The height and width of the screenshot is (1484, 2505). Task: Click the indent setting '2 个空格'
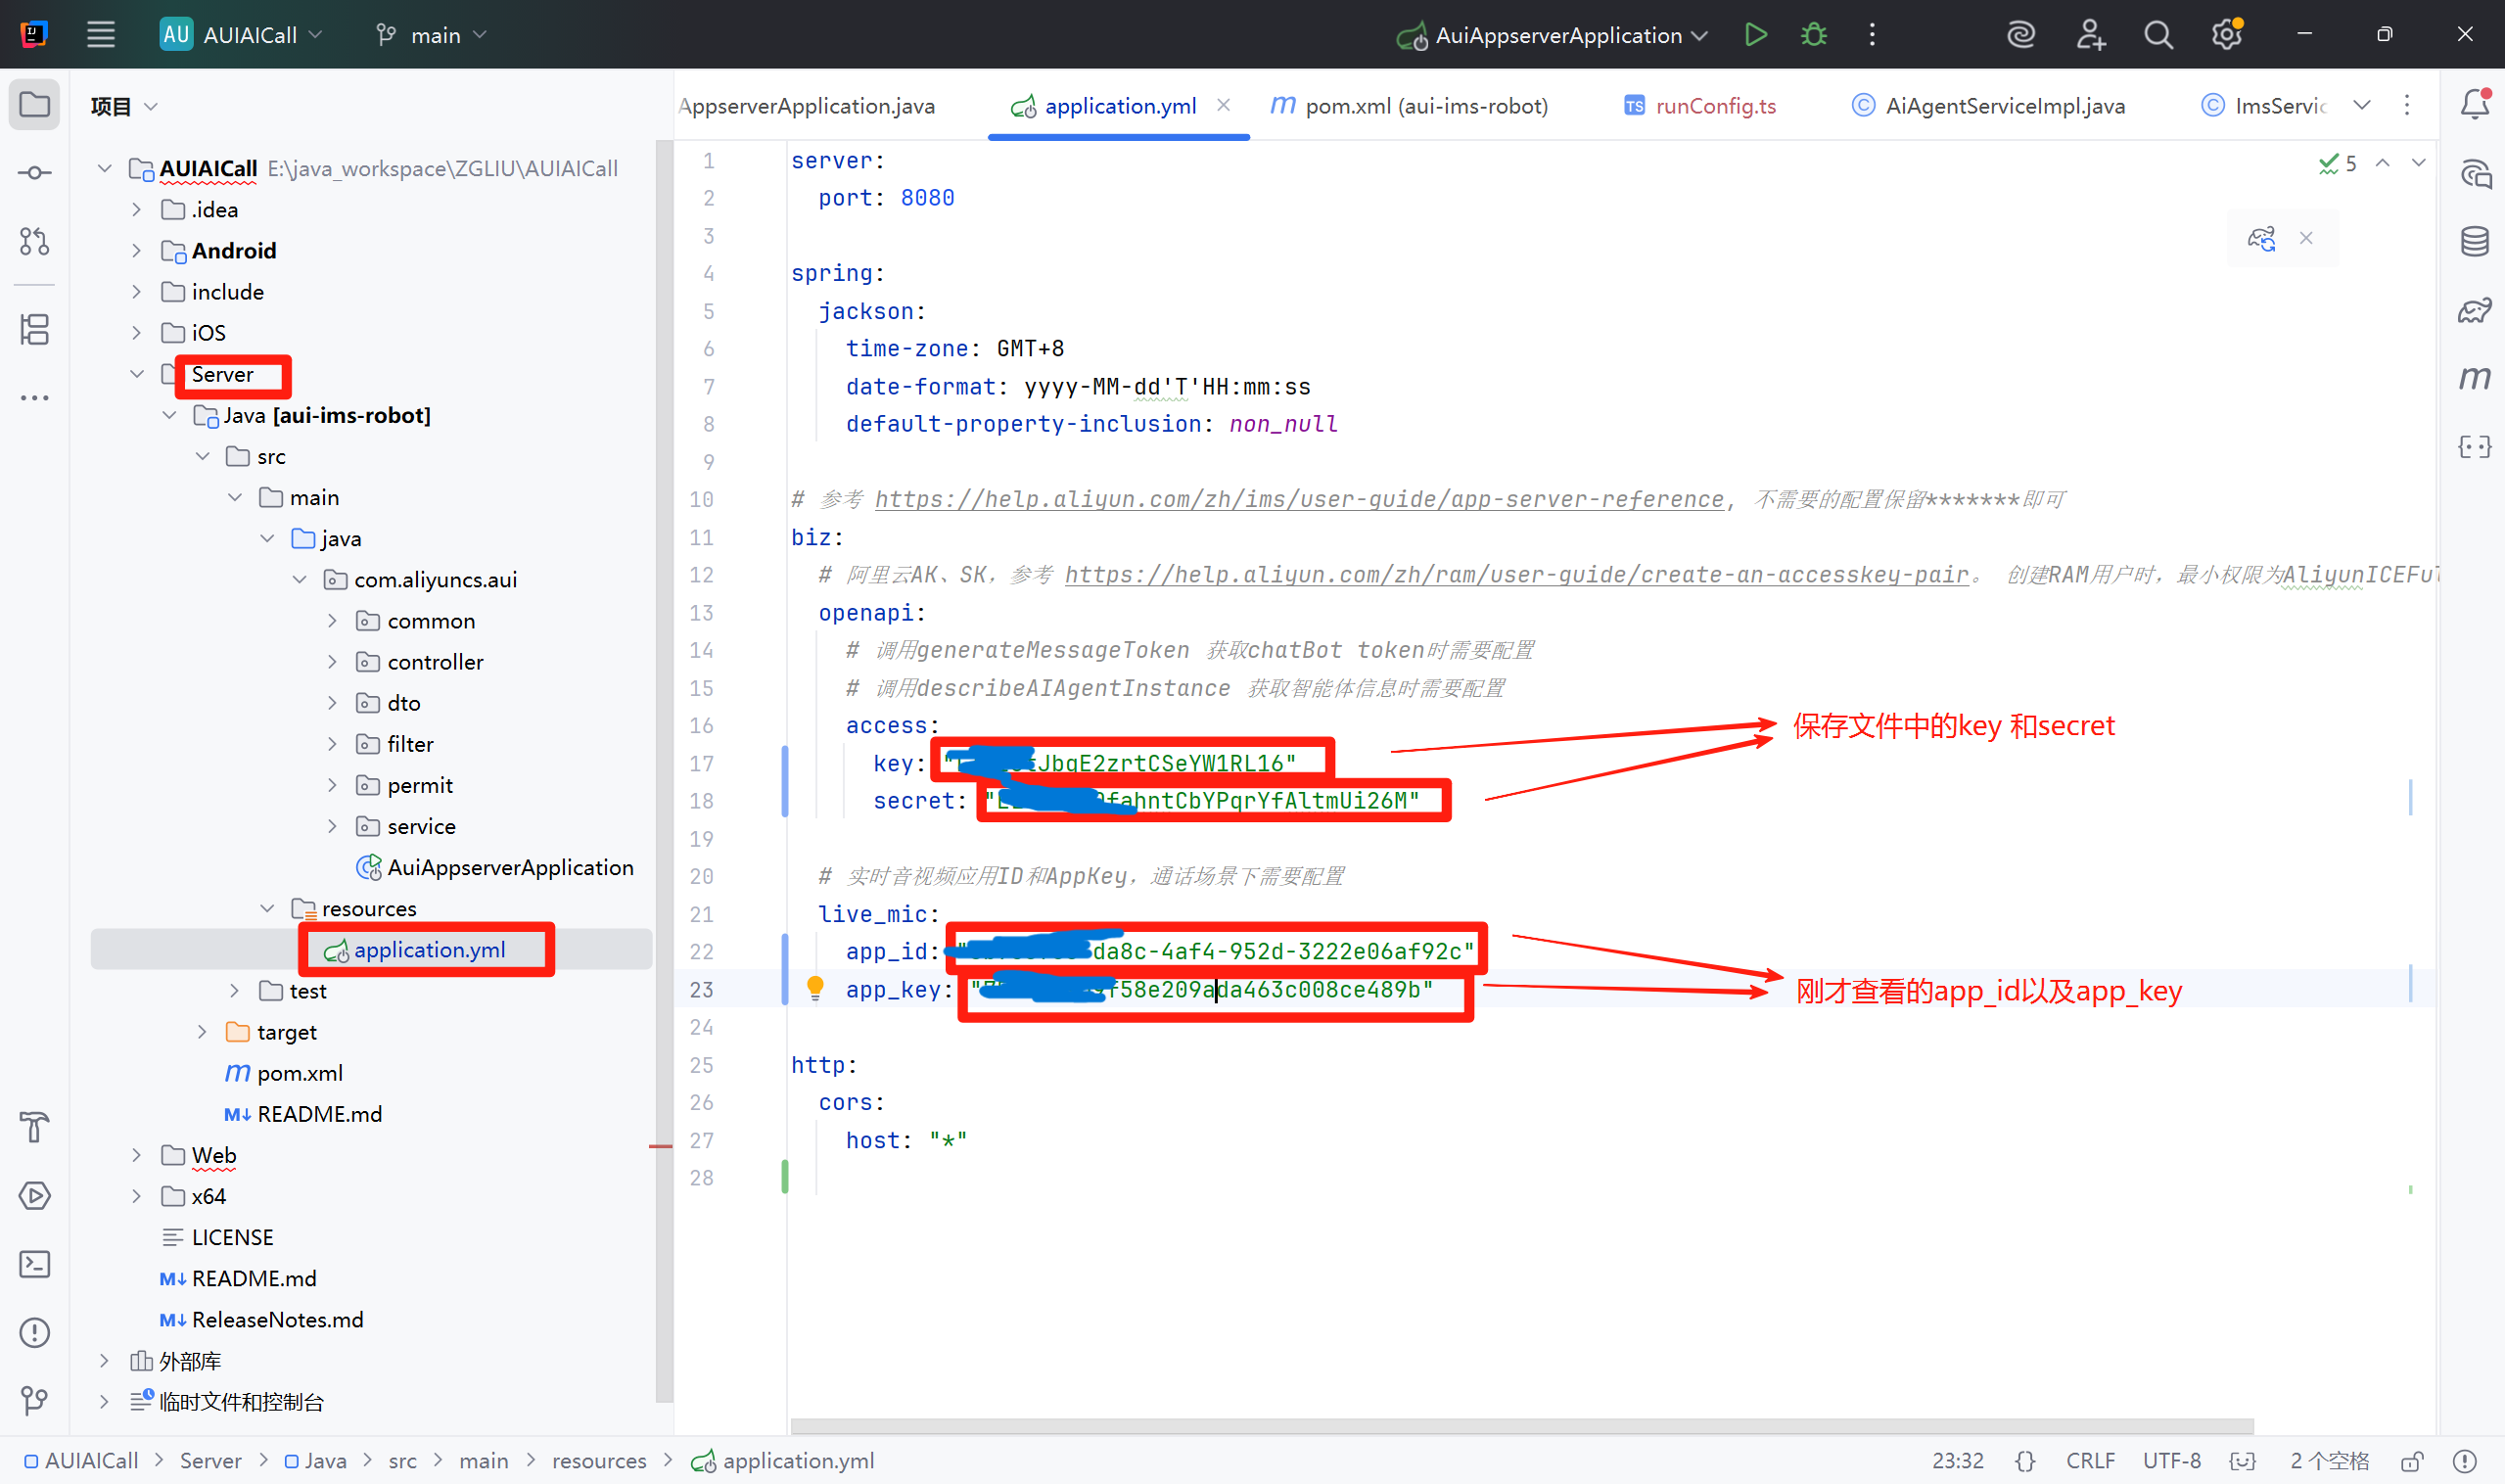click(x=2329, y=1461)
